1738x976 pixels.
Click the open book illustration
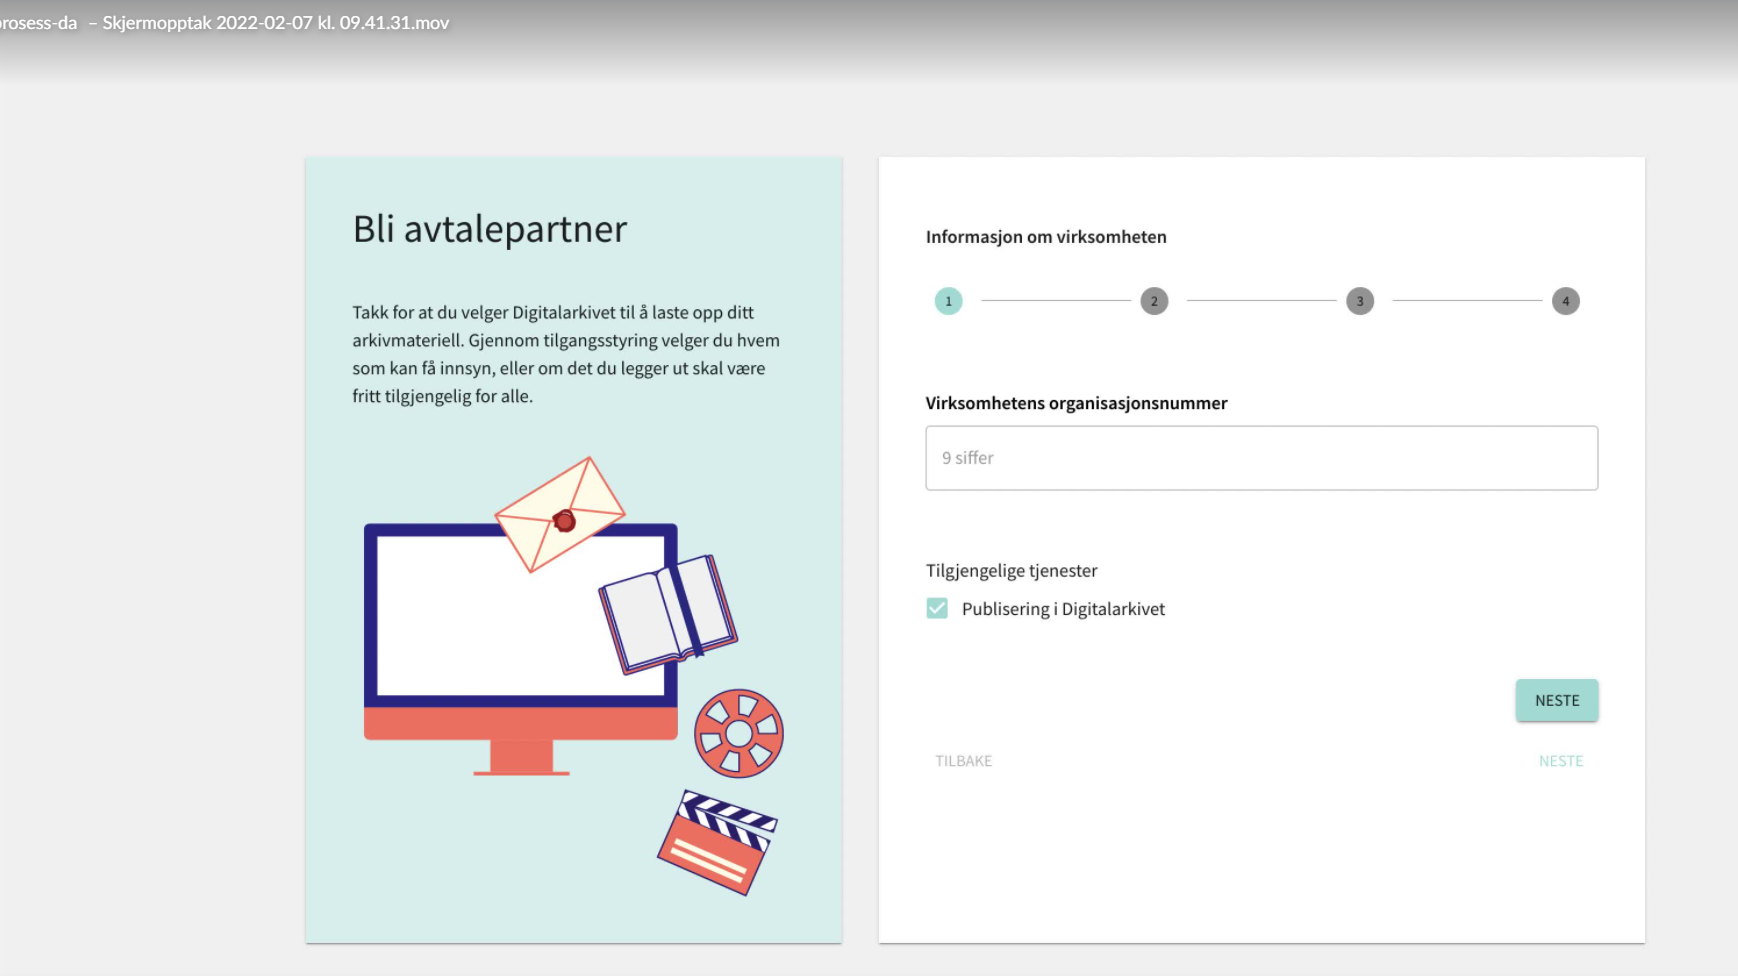click(x=668, y=614)
